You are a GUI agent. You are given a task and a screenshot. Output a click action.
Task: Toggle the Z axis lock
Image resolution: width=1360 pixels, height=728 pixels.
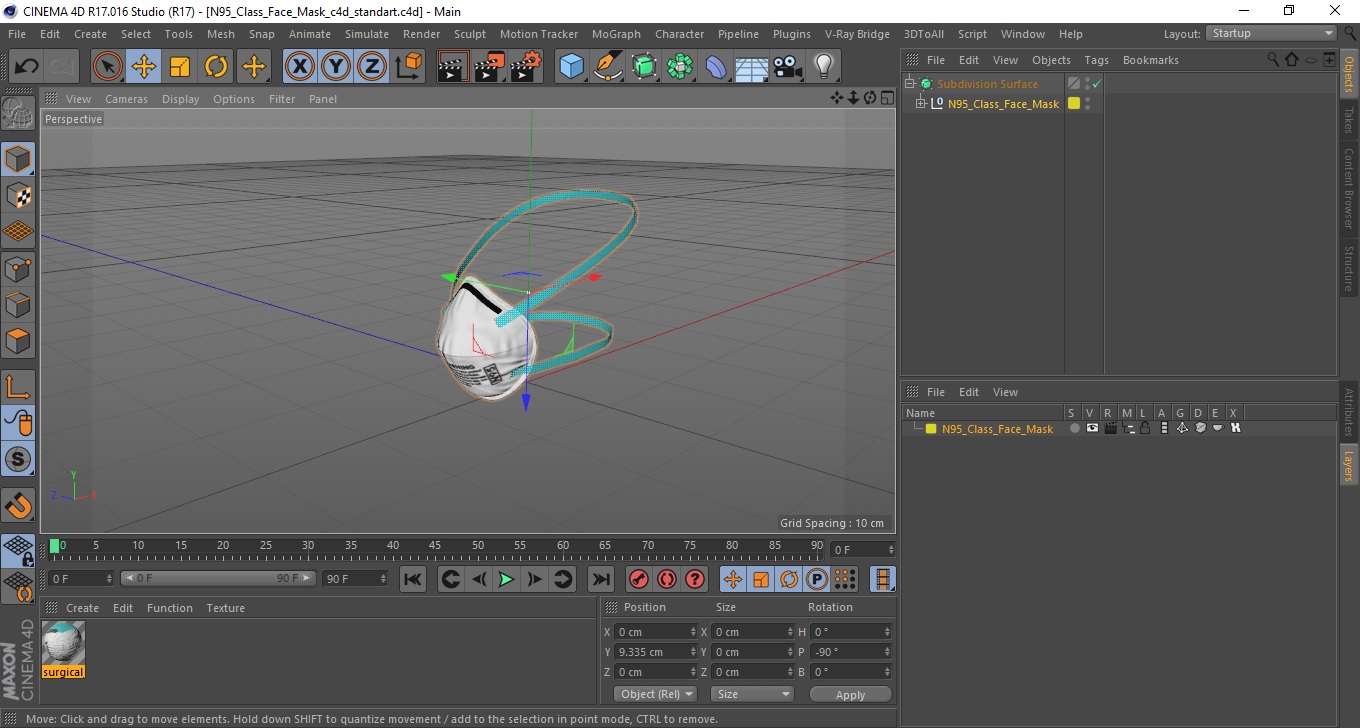point(372,67)
